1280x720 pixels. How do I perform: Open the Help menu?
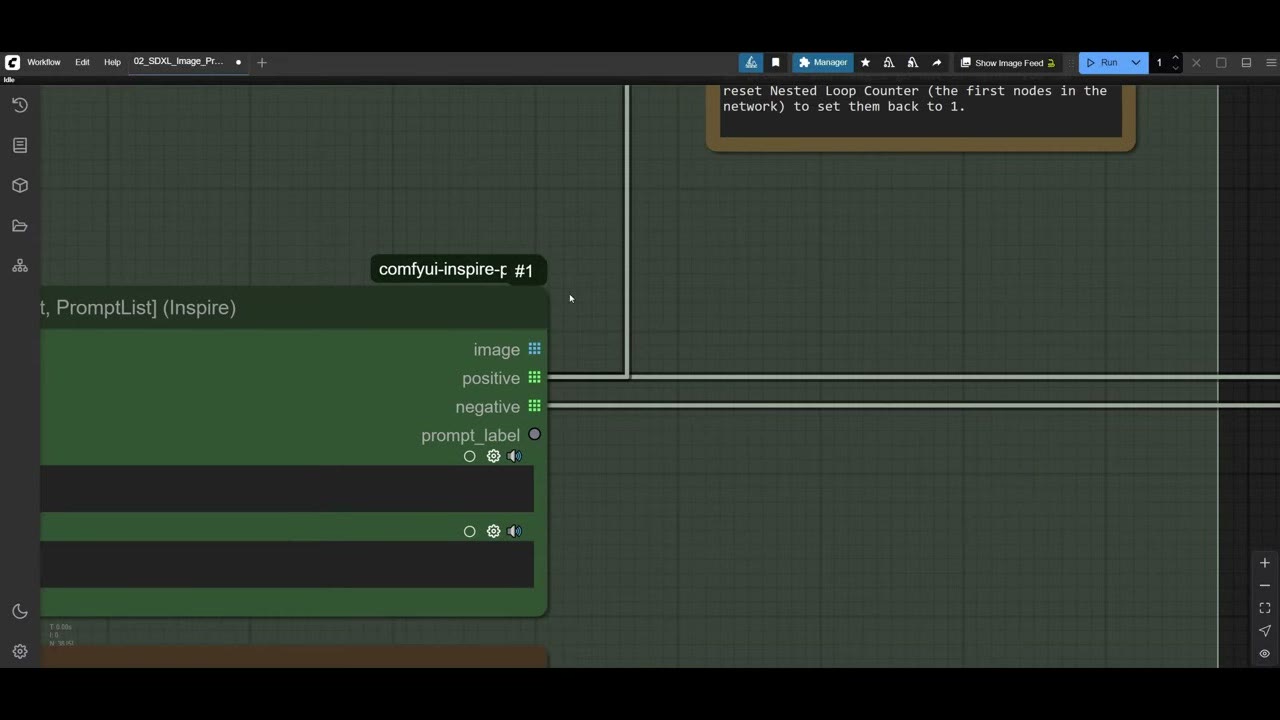pos(112,62)
